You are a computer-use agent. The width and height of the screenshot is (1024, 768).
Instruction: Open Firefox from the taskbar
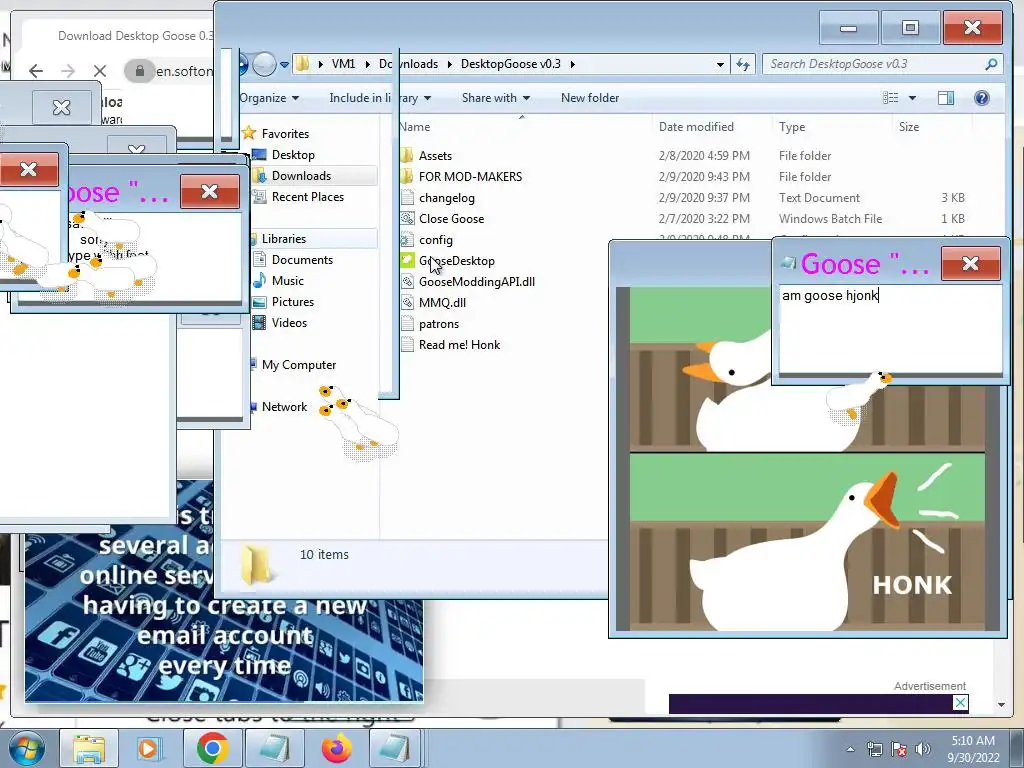[336, 748]
